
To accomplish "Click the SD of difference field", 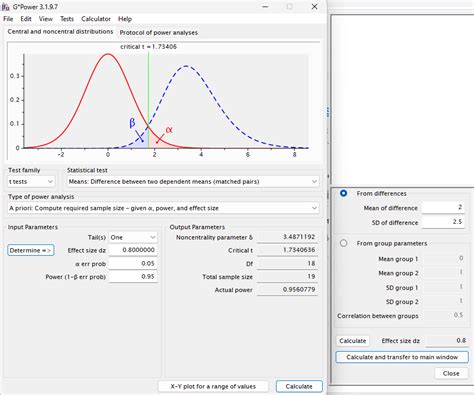I will [x=443, y=222].
